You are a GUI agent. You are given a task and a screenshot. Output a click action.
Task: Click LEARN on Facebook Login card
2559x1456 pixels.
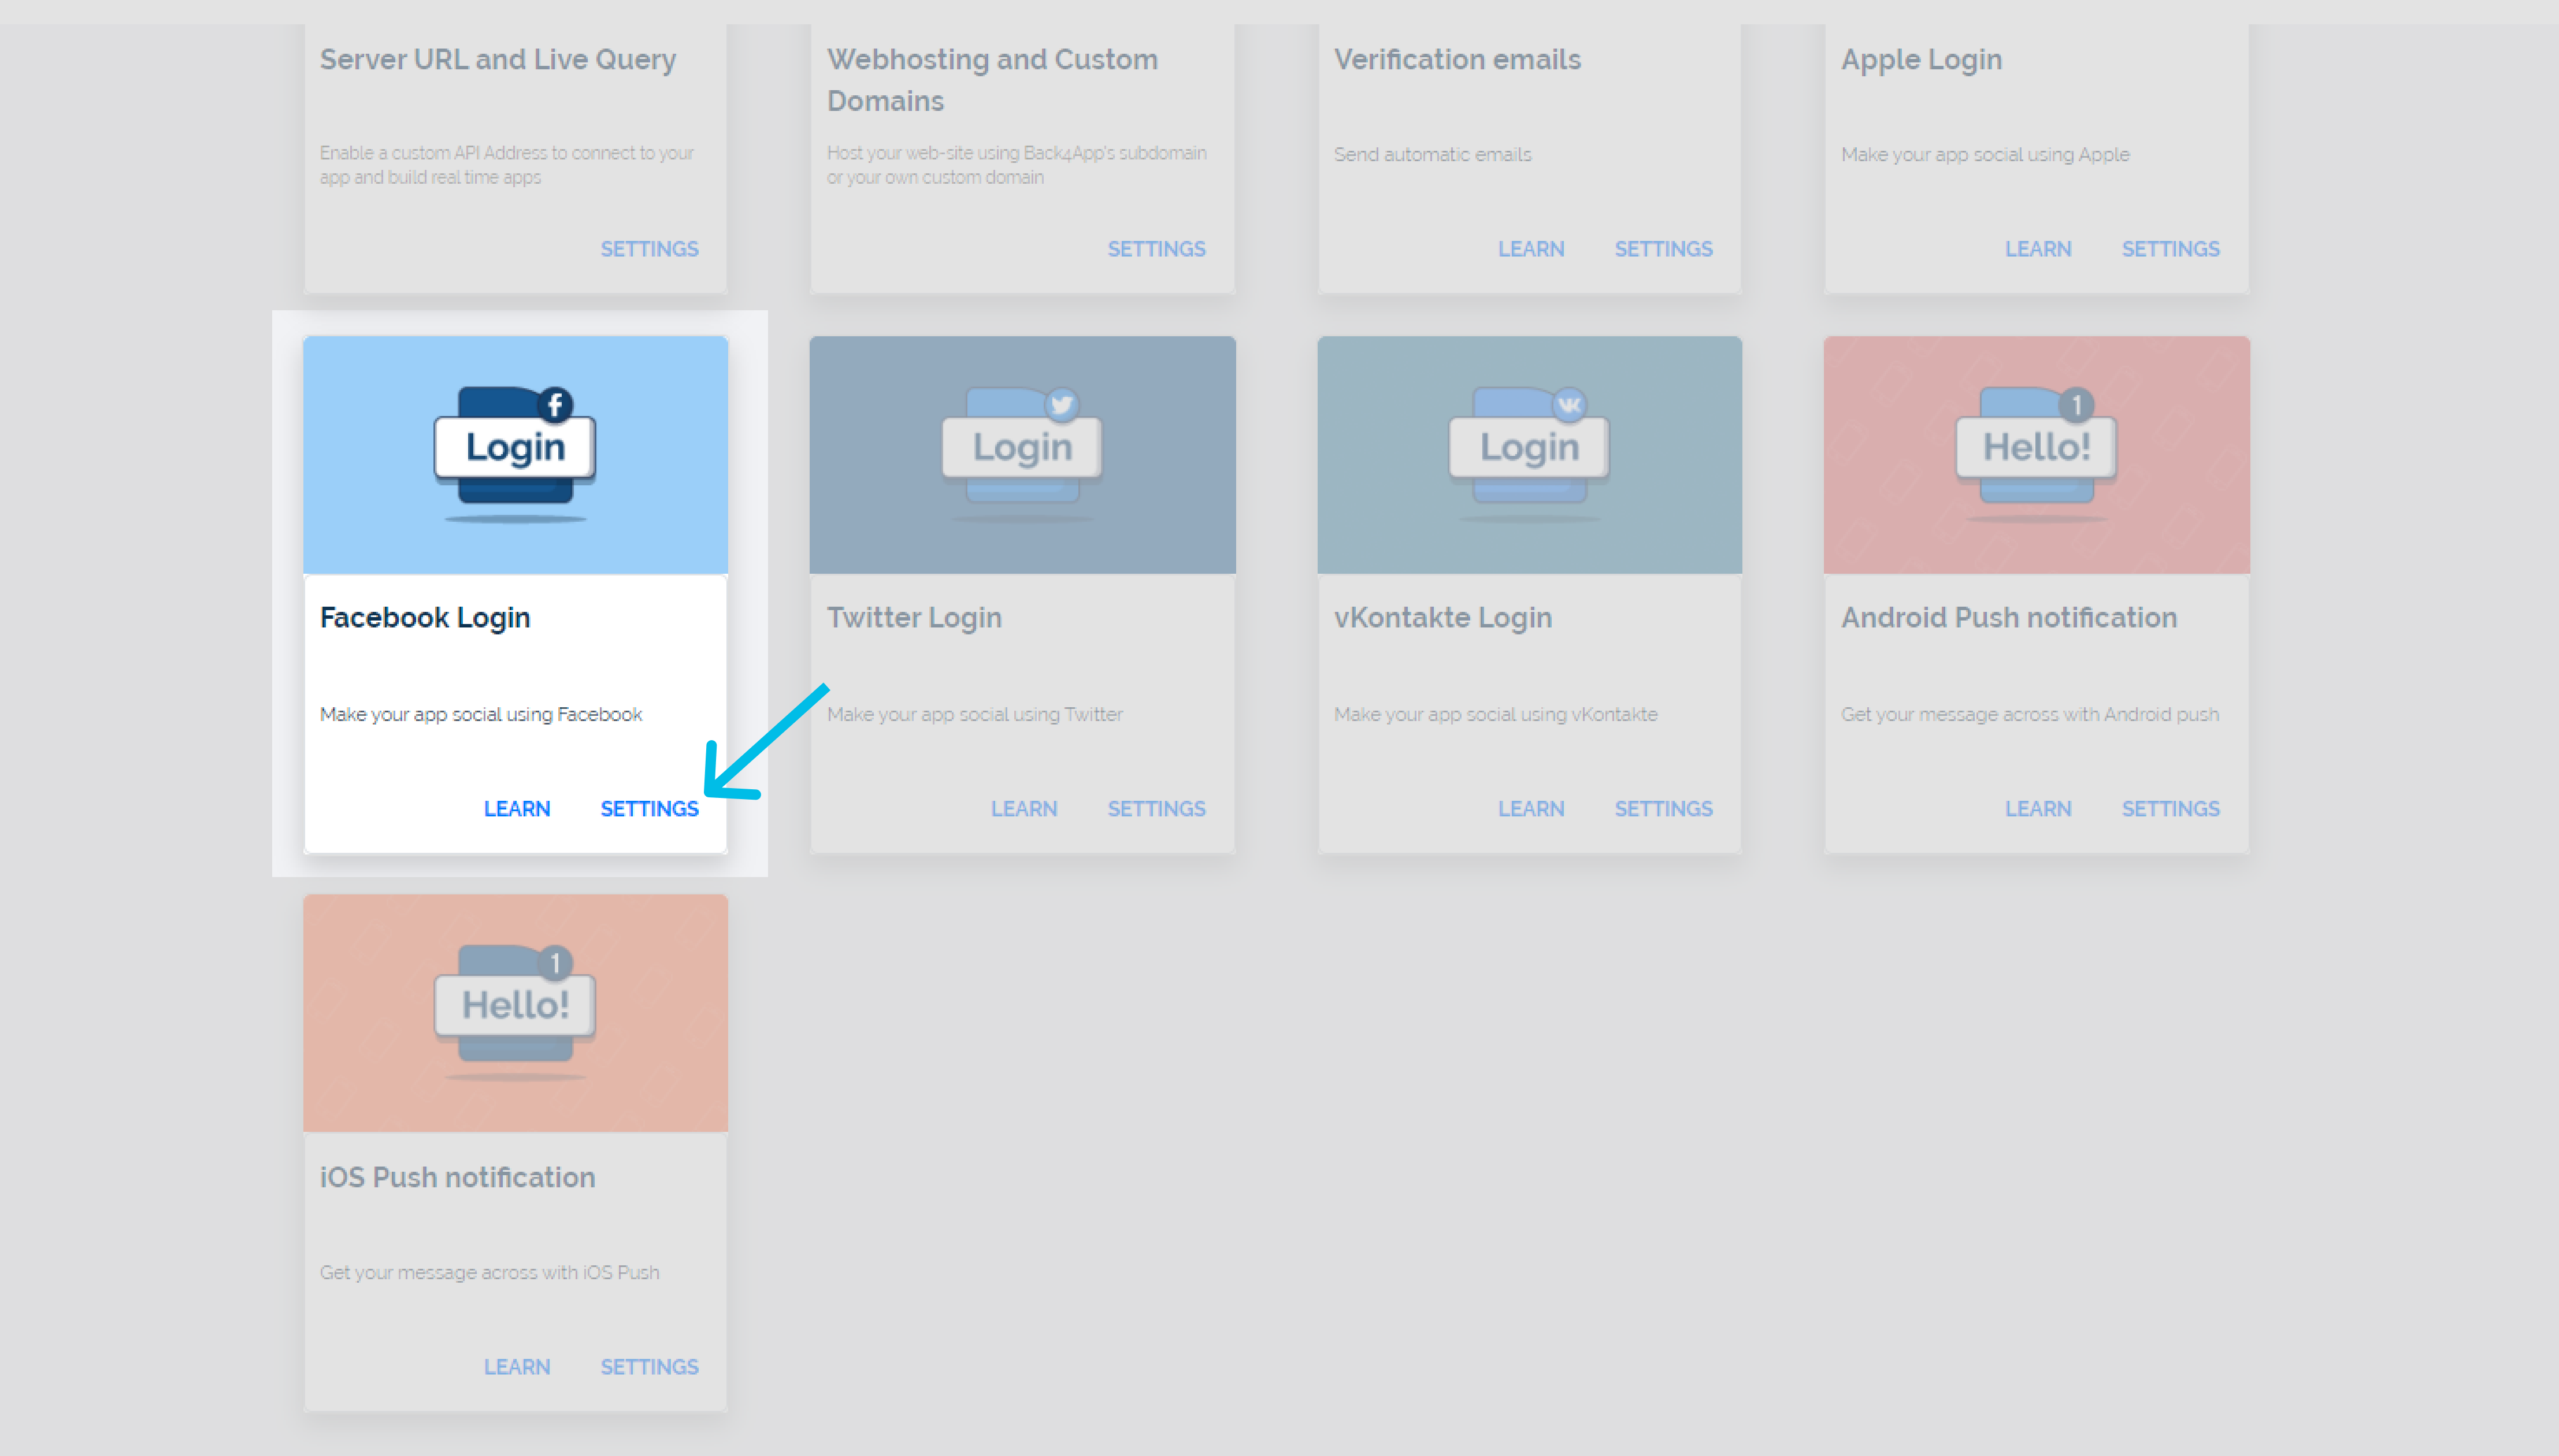click(x=517, y=808)
